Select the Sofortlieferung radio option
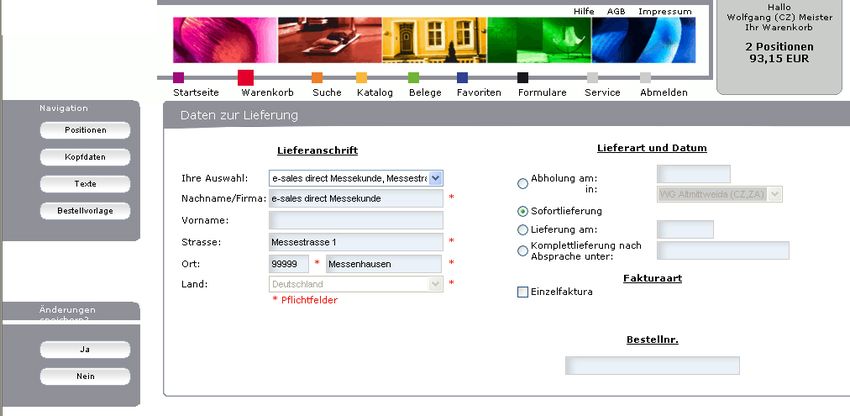The height and width of the screenshot is (416, 850). [523, 212]
